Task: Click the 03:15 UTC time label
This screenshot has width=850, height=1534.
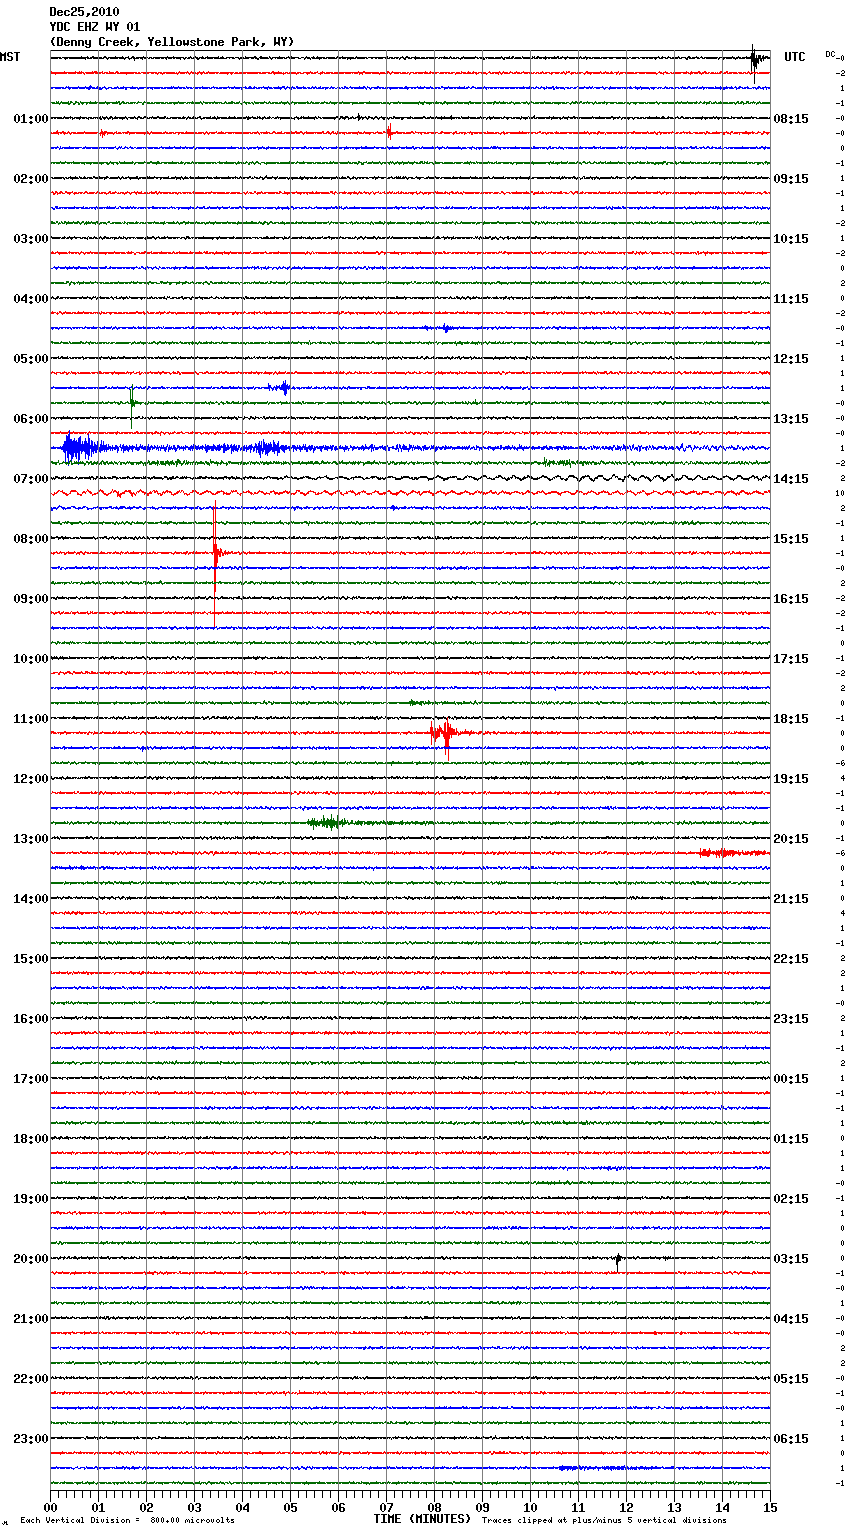Action: (791, 1259)
